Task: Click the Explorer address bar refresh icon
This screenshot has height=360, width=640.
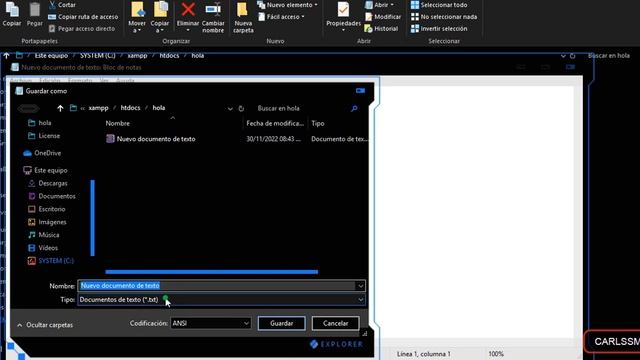Action: tap(573, 56)
